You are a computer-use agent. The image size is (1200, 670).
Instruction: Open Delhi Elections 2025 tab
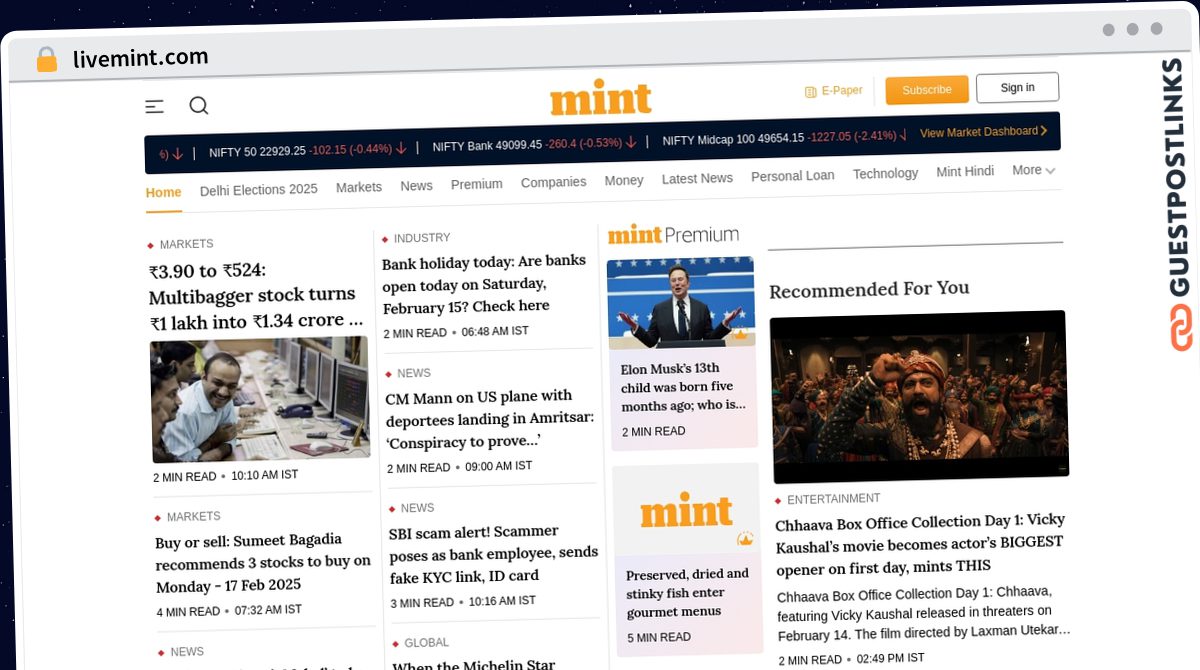pyautogui.click(x=259, y=189)
